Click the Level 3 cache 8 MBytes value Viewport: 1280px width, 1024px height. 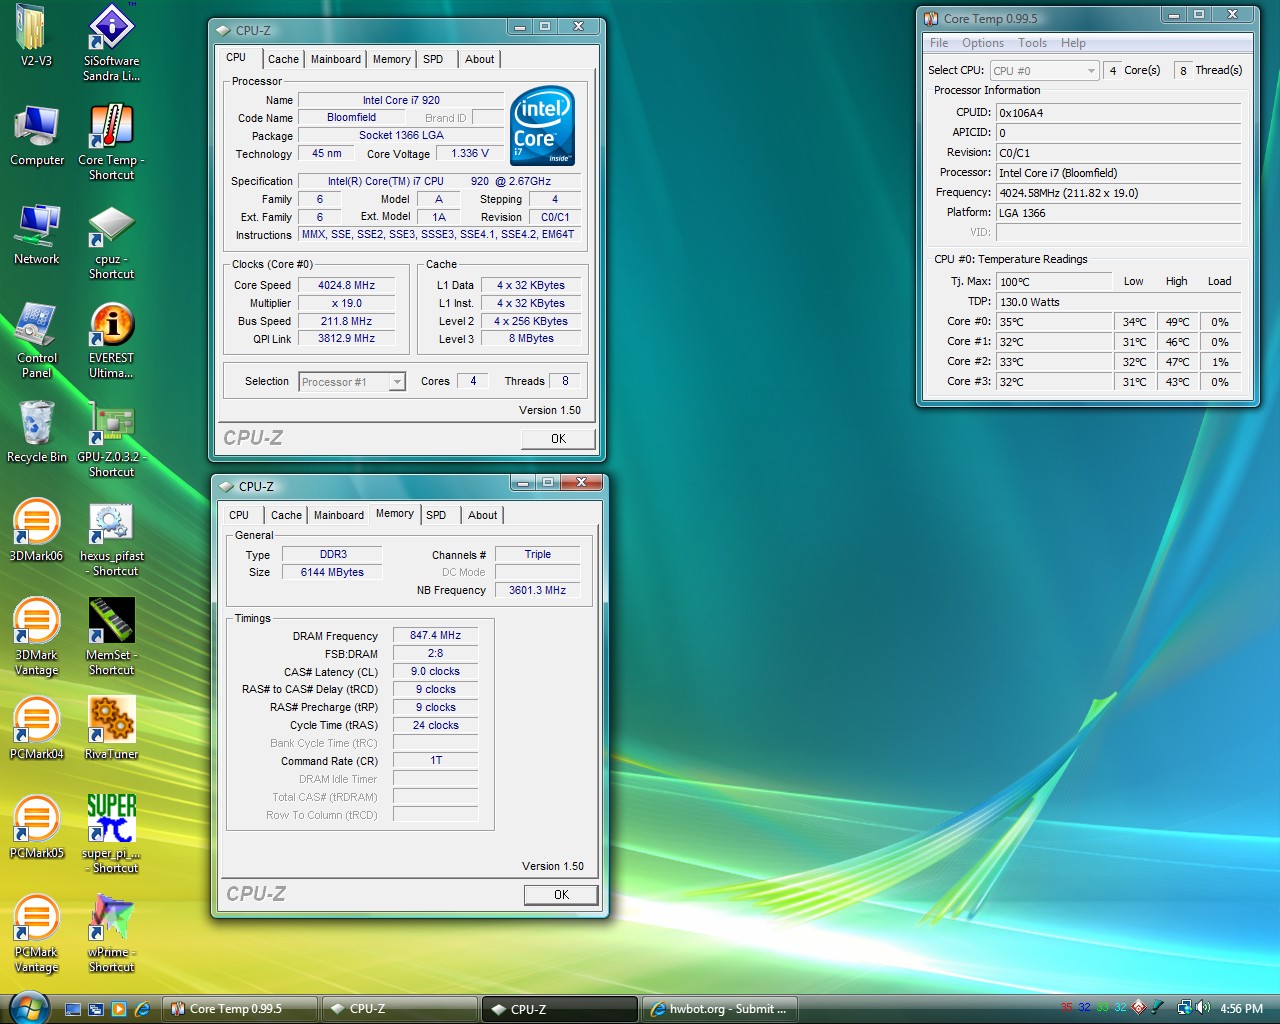[531, 338]
